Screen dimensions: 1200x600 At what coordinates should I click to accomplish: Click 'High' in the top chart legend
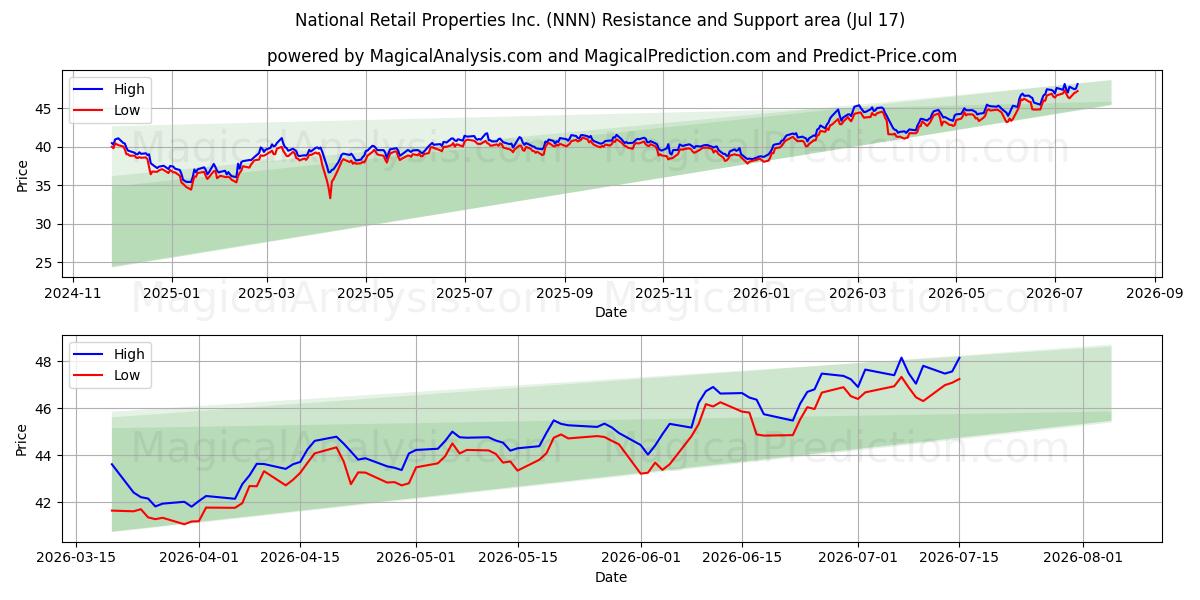click(129, 89)
